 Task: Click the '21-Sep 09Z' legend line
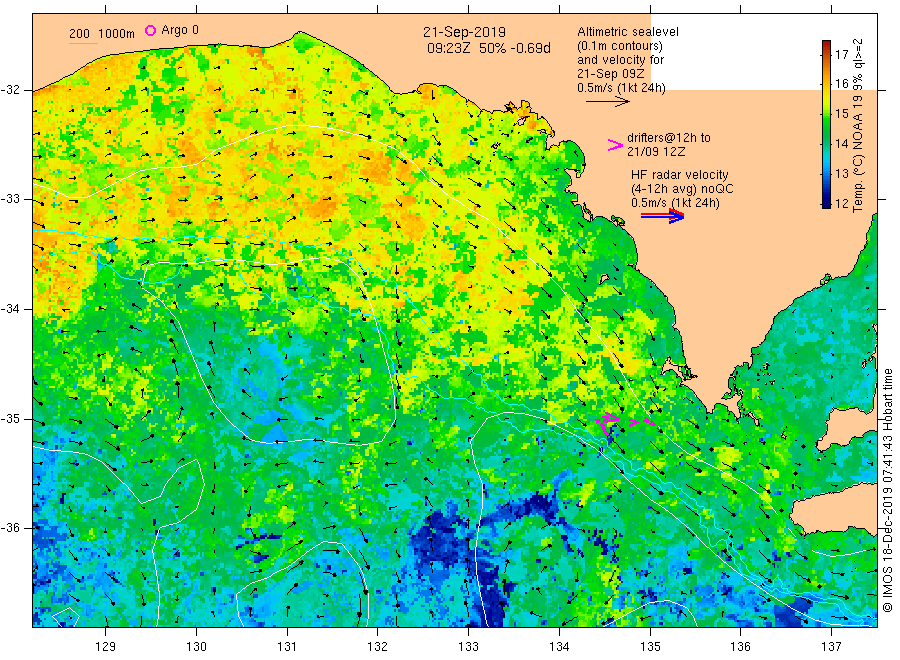pyautogui.click(x=611, y=74)
